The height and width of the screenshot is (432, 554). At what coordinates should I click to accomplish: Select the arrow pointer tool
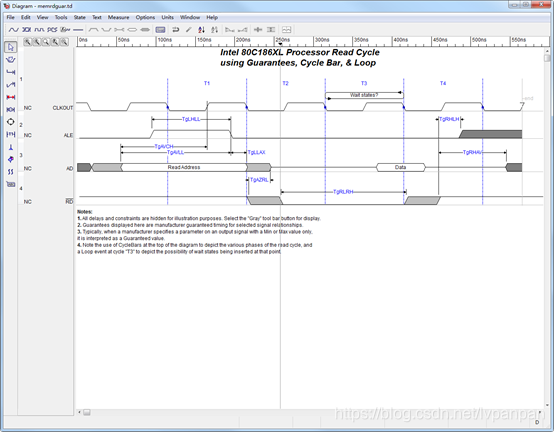tap(11, 47)
